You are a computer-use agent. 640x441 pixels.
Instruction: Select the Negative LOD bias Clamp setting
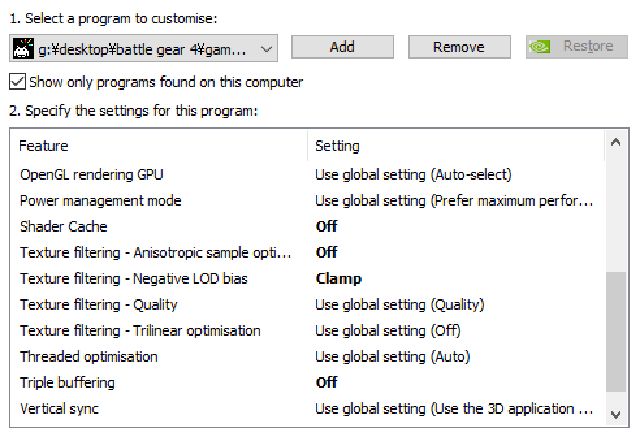[x=338, y=278]
